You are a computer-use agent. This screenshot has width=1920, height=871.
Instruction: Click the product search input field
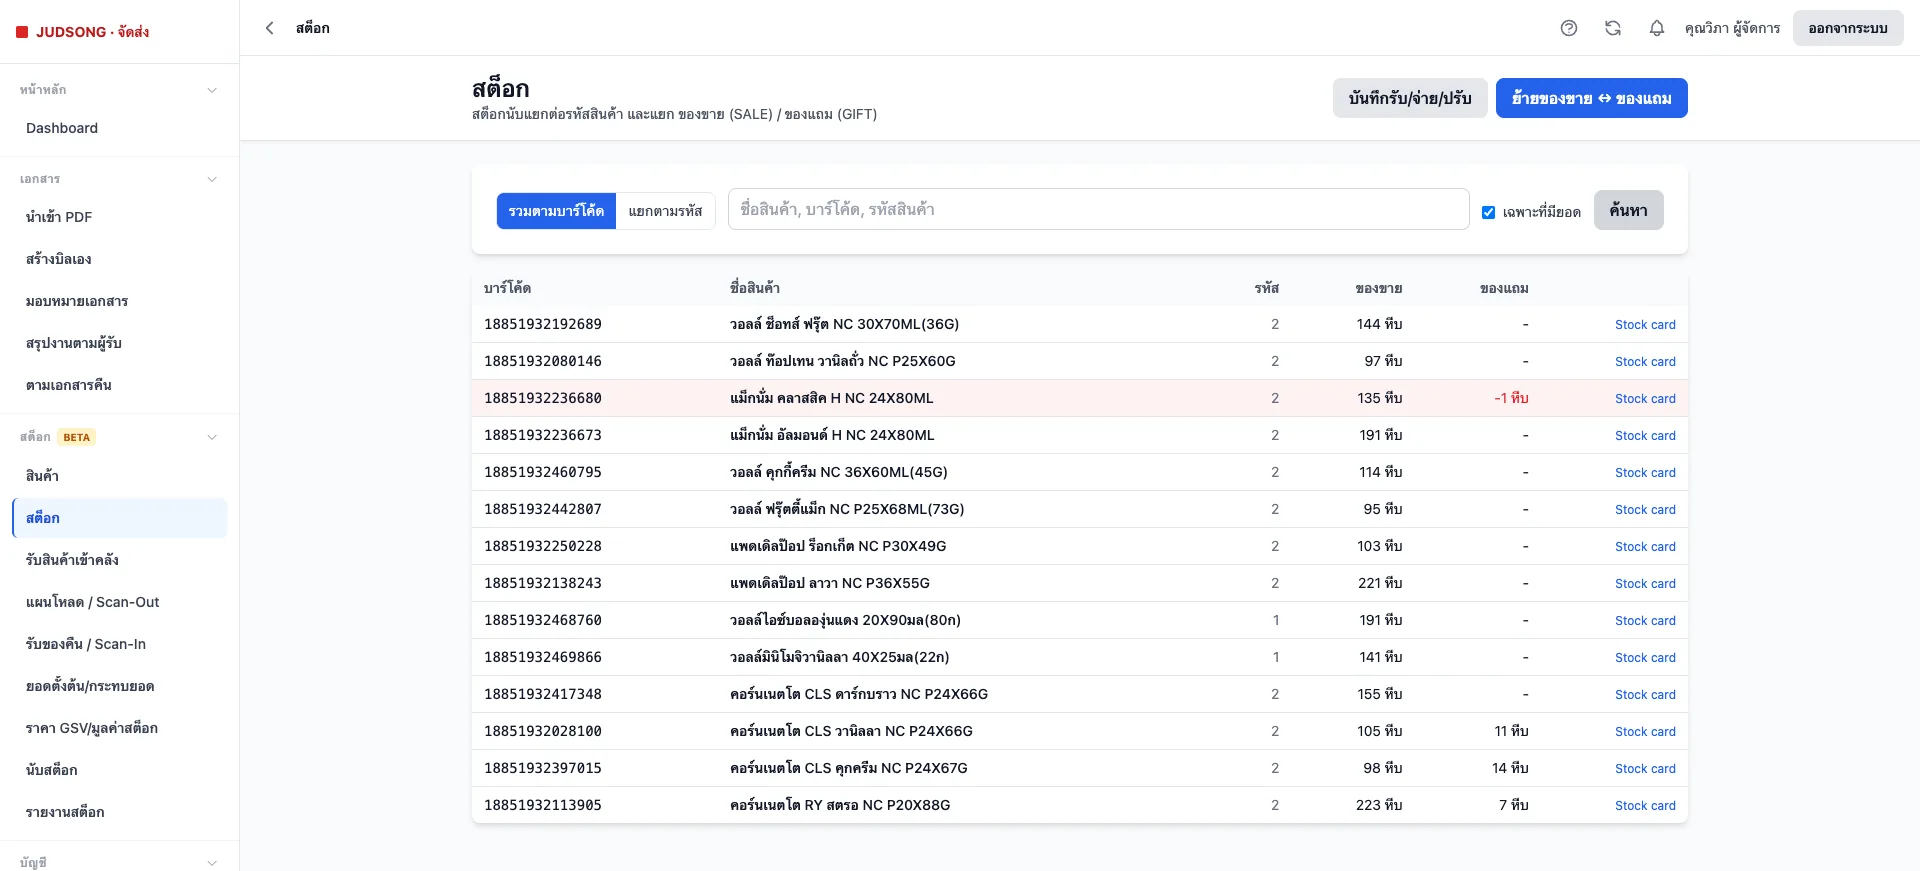[x=1098, y=209]
